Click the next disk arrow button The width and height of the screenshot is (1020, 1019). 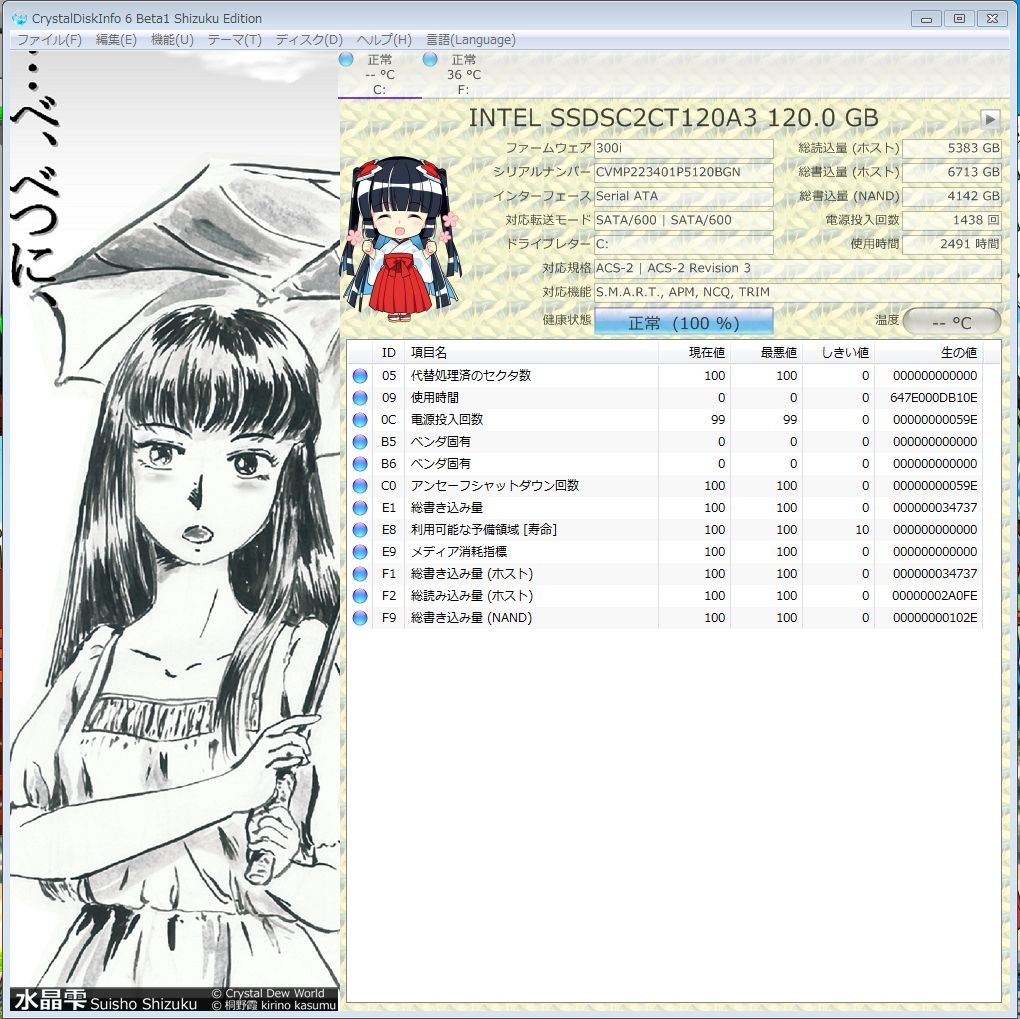[x=990, y=119]
